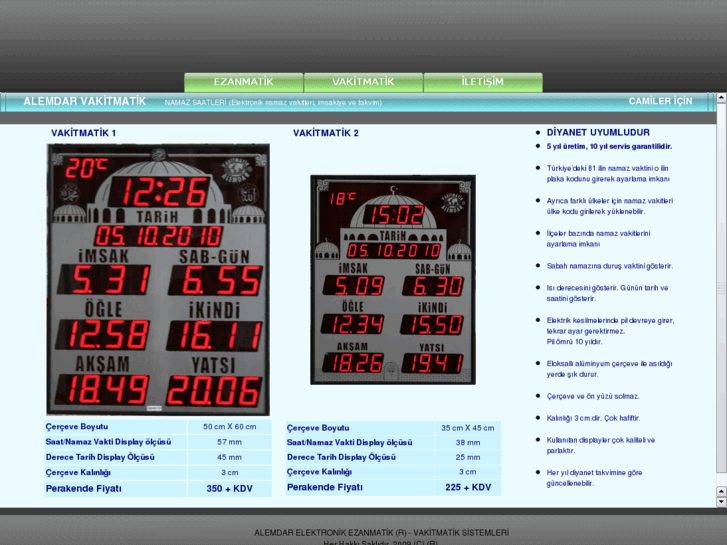Image resolution: width=727 pixels, height=545 pixels.
Task: Click the VAKİTMATİK 2 heading
Action: click(325, 133)
